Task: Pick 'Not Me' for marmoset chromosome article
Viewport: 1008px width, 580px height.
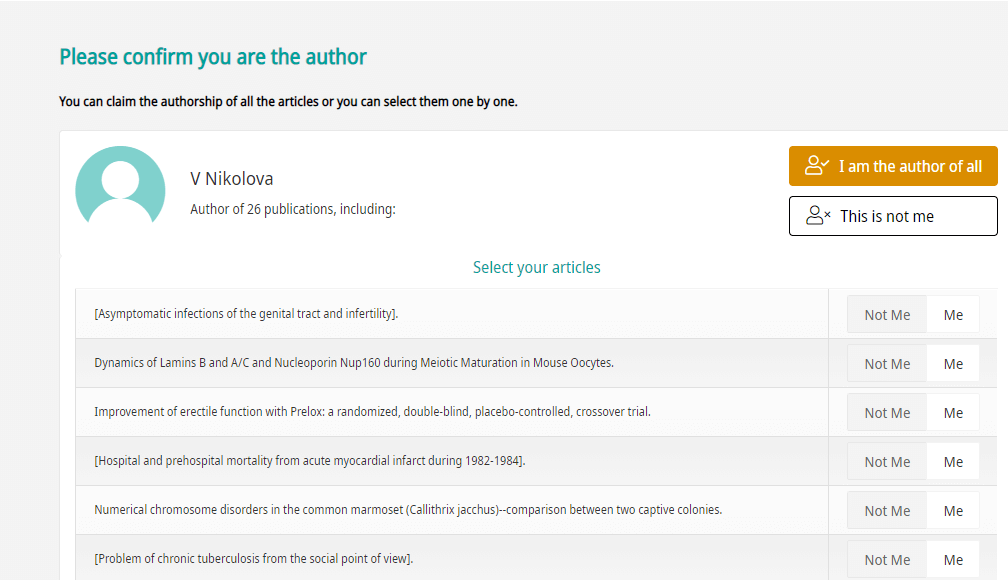Action: 887,510
